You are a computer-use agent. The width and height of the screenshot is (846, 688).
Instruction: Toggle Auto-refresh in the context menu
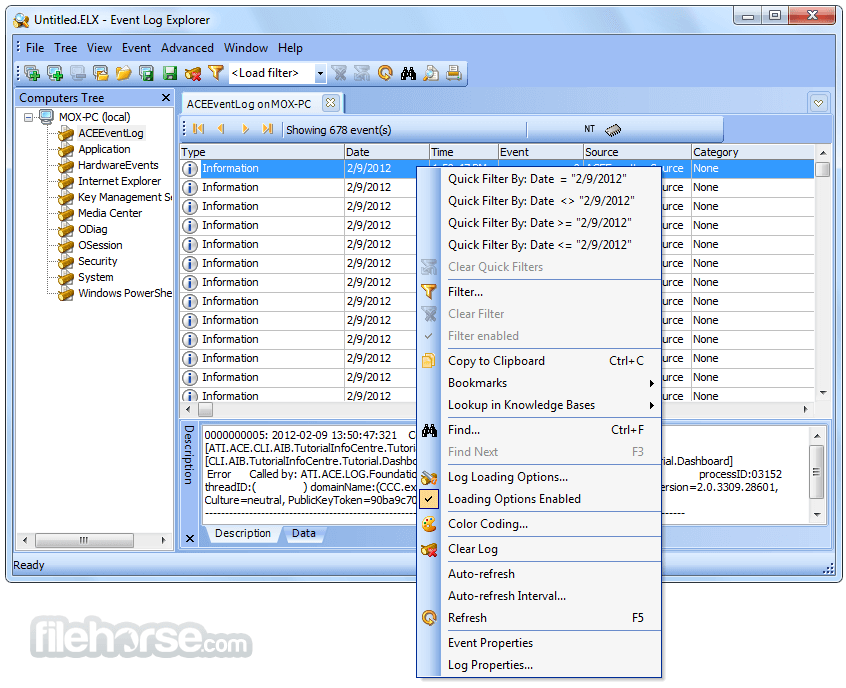coord(481,574)
